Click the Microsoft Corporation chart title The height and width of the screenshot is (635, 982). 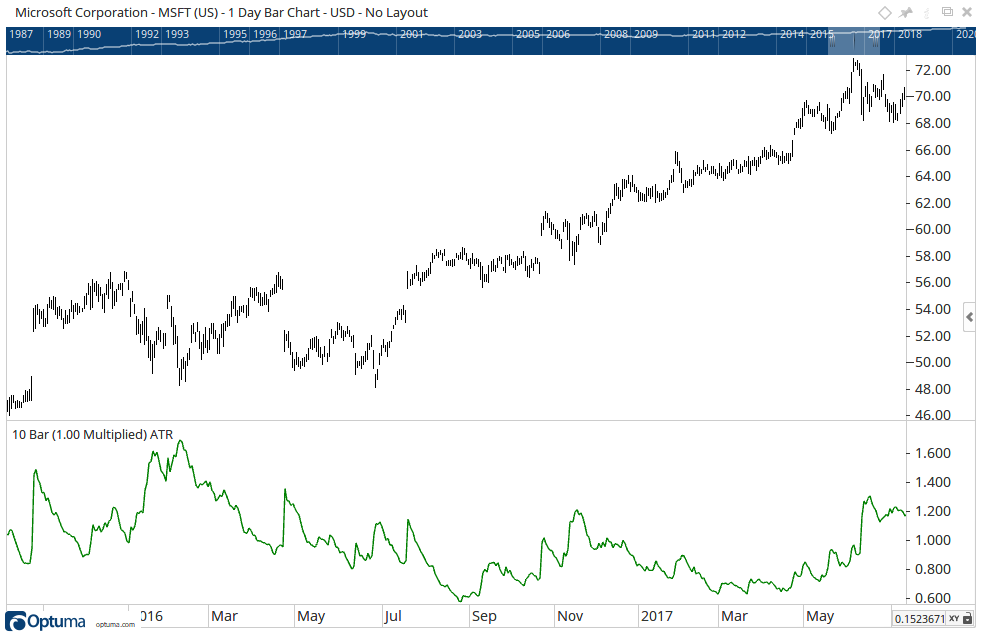pos(222,13)
